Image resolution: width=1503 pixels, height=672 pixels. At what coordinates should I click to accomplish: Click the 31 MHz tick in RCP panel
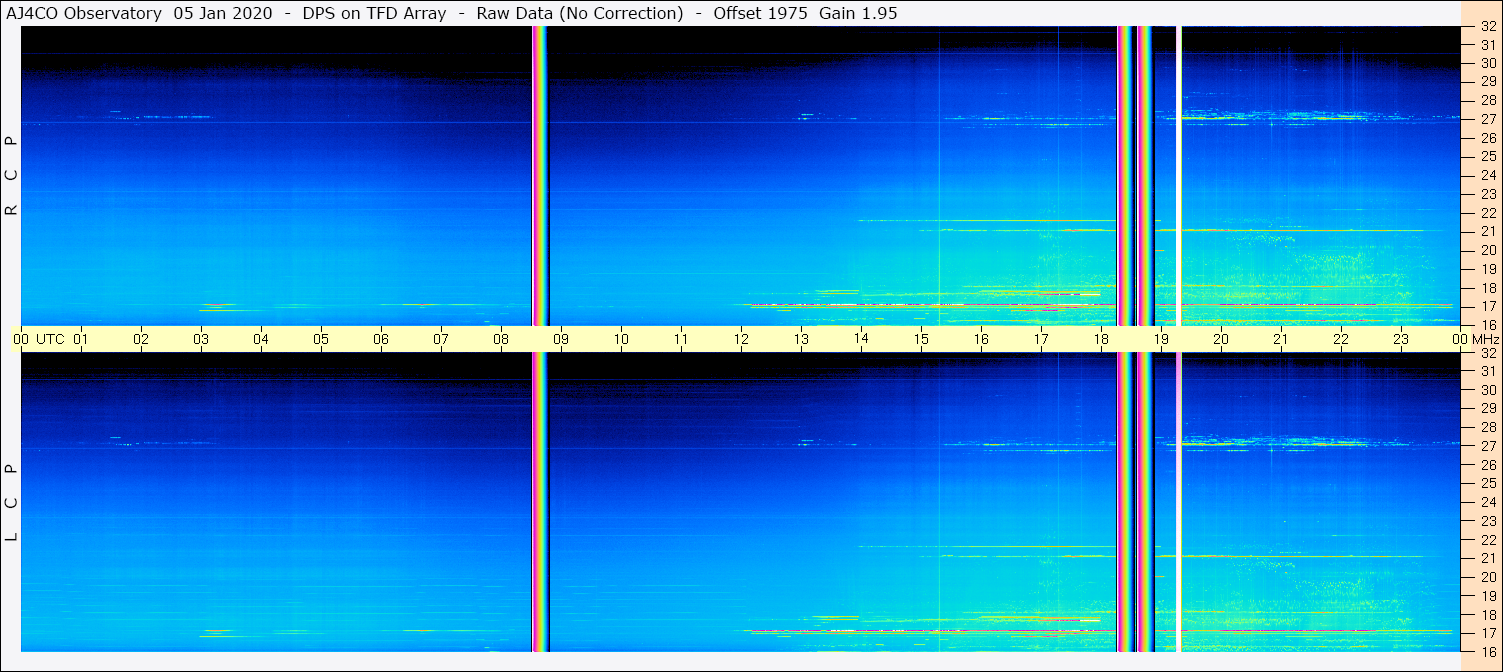point(1488,45)
